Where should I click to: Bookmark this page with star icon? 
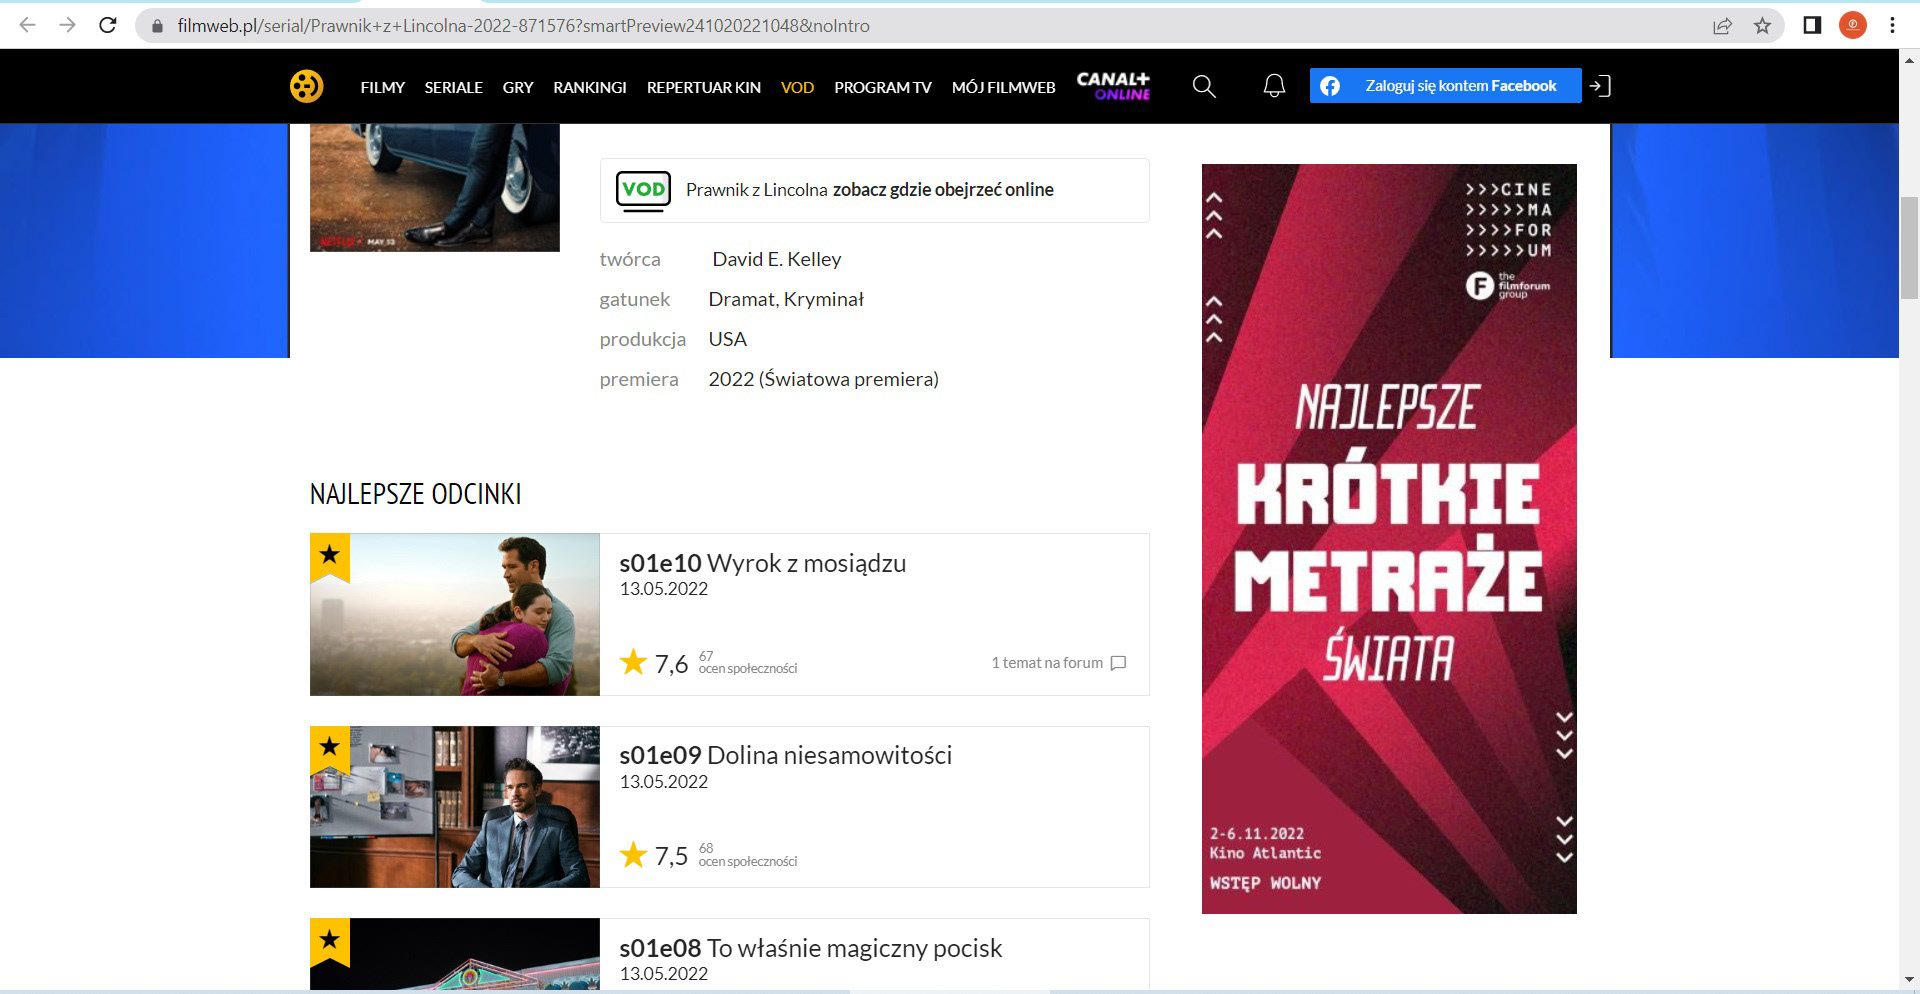[x=1763, y=26]
